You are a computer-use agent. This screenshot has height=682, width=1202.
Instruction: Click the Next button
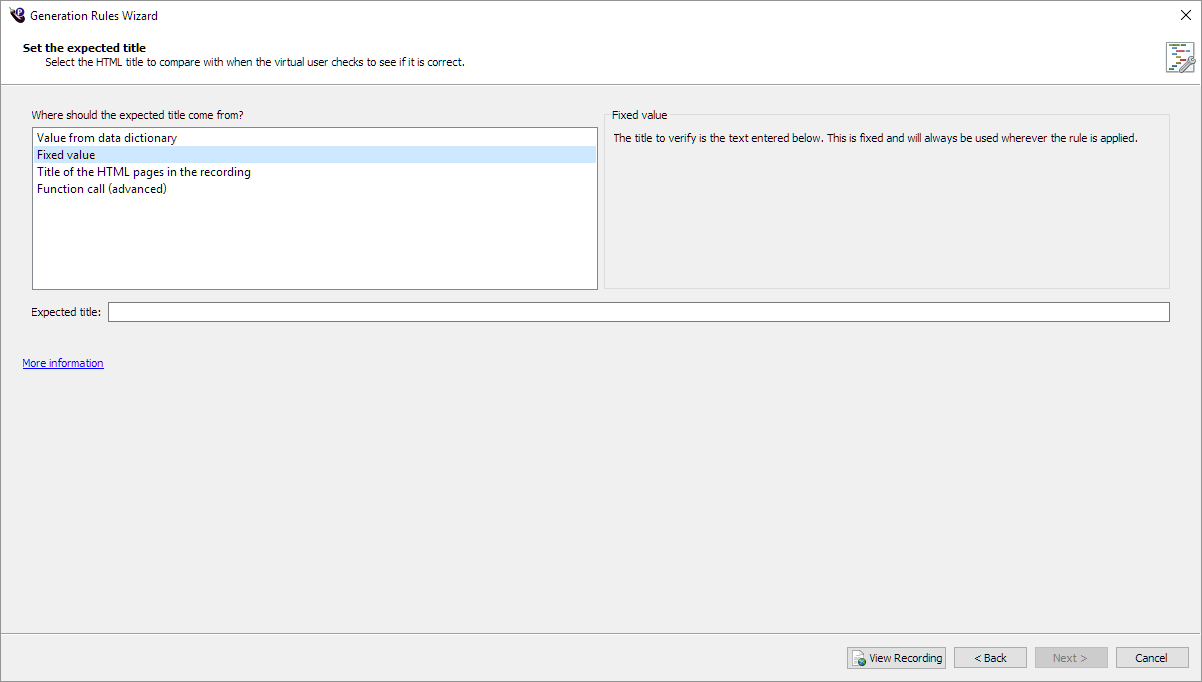[1070, 658]
